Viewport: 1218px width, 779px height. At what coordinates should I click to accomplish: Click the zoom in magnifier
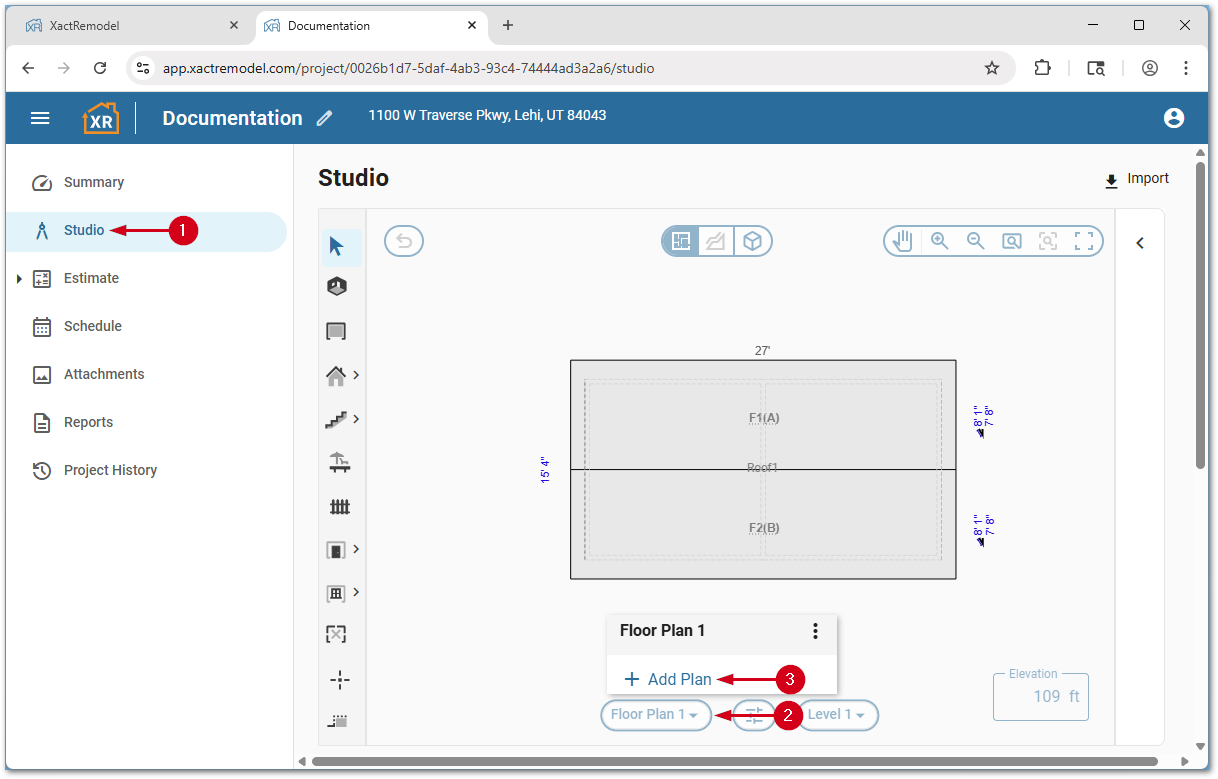[x=939, y=241]
